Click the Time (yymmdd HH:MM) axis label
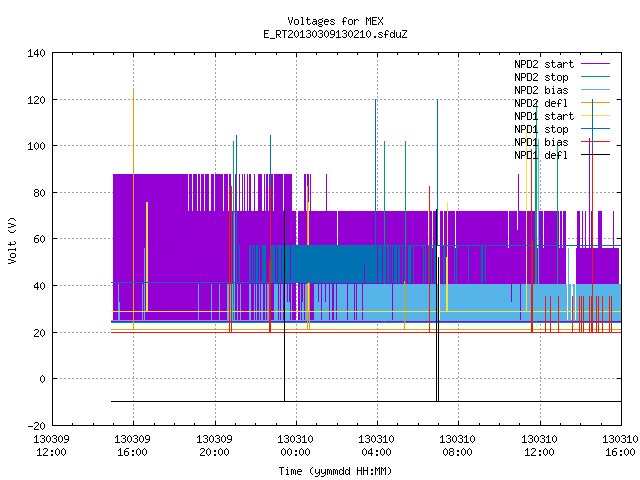The image size is (640, 480). [x=335, y=471]
